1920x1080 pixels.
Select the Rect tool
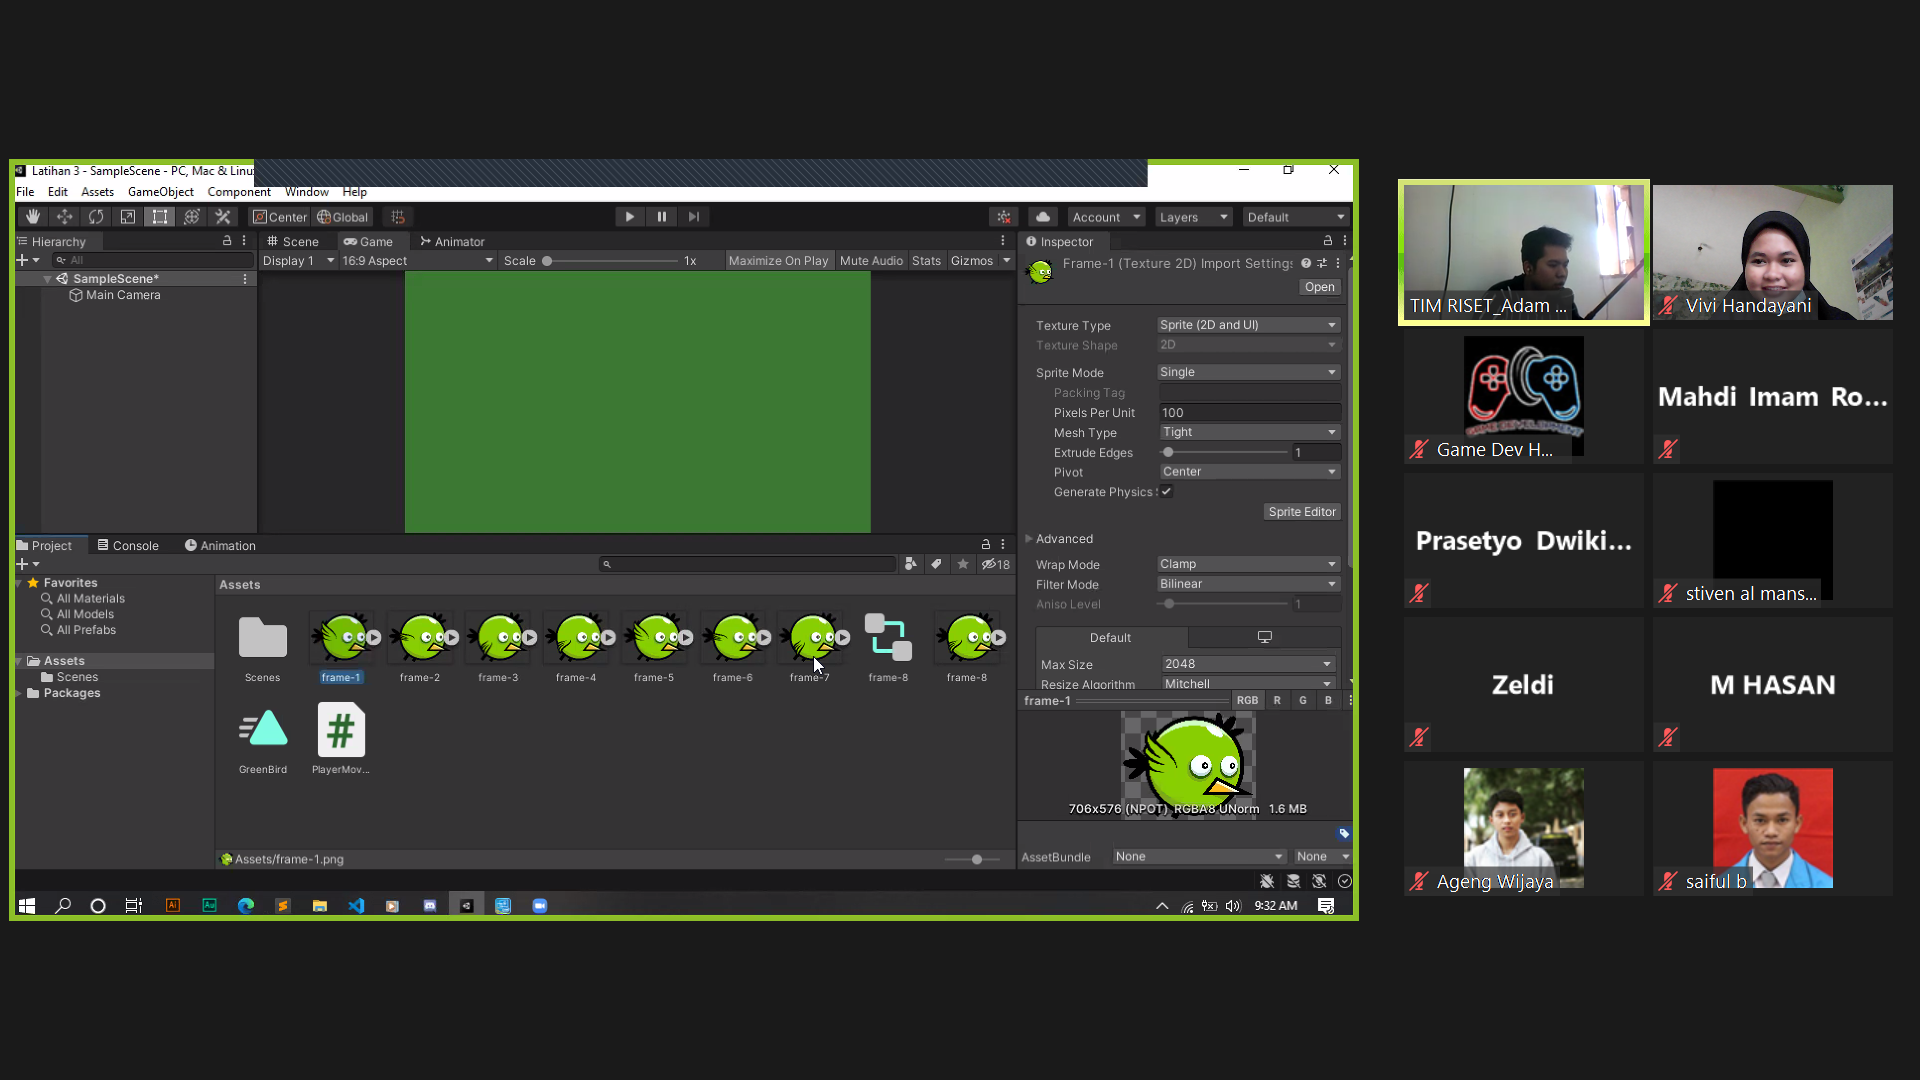tap(160, 217)
